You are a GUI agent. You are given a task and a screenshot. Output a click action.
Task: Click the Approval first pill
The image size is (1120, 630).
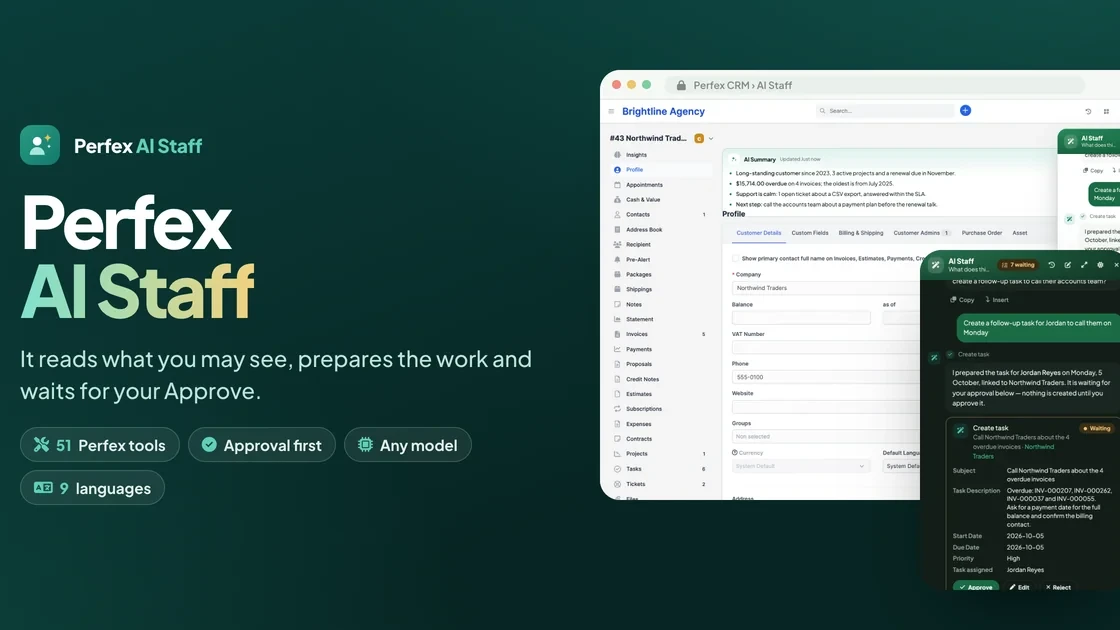(x=261, y=445)
